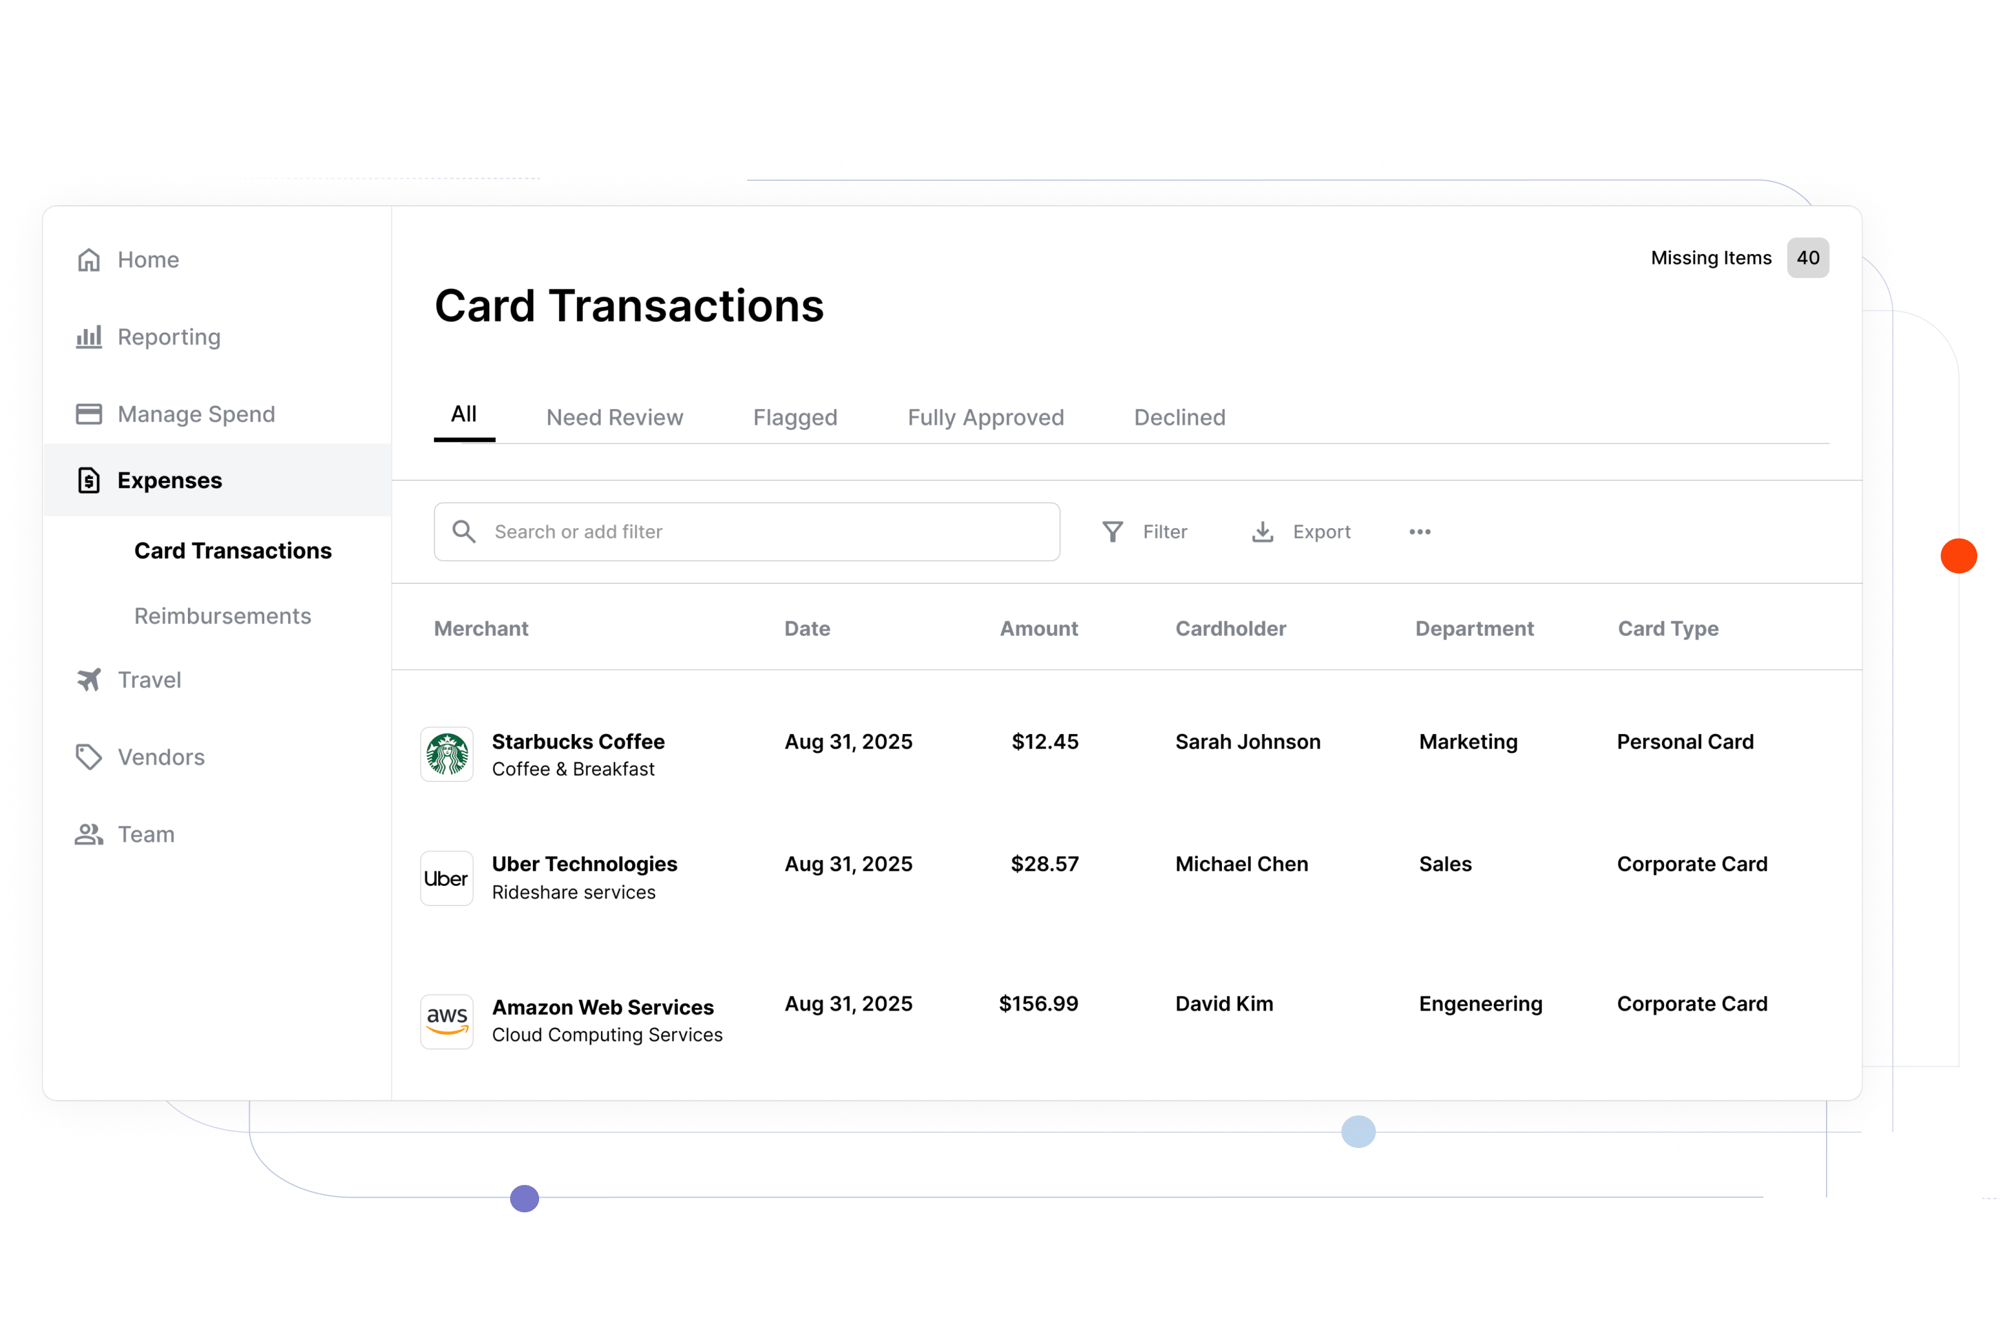Image resolution: width=2000 pixels, height=1320 pixels.
Task: Open the Reporting bar chart icon
Action: 89,337
